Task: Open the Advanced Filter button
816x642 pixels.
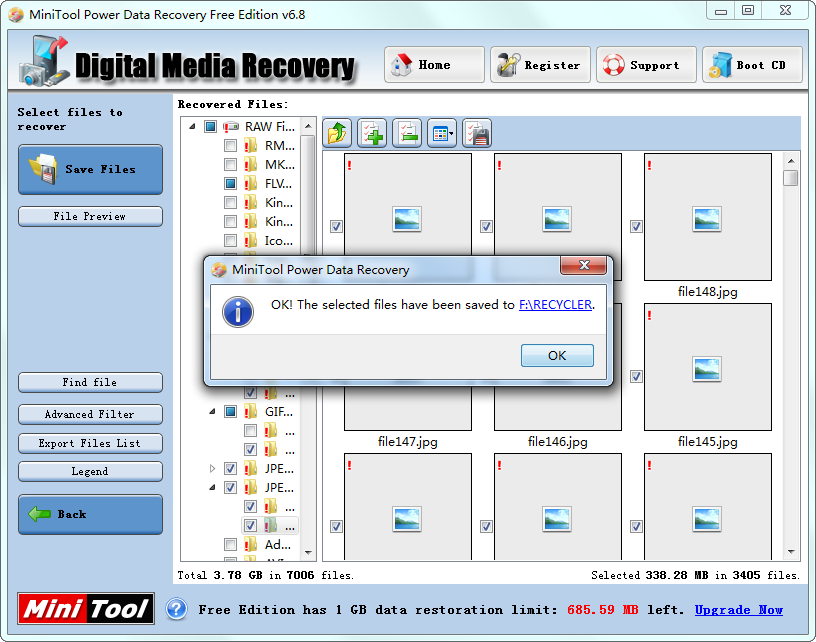Action: pos(91,415)
